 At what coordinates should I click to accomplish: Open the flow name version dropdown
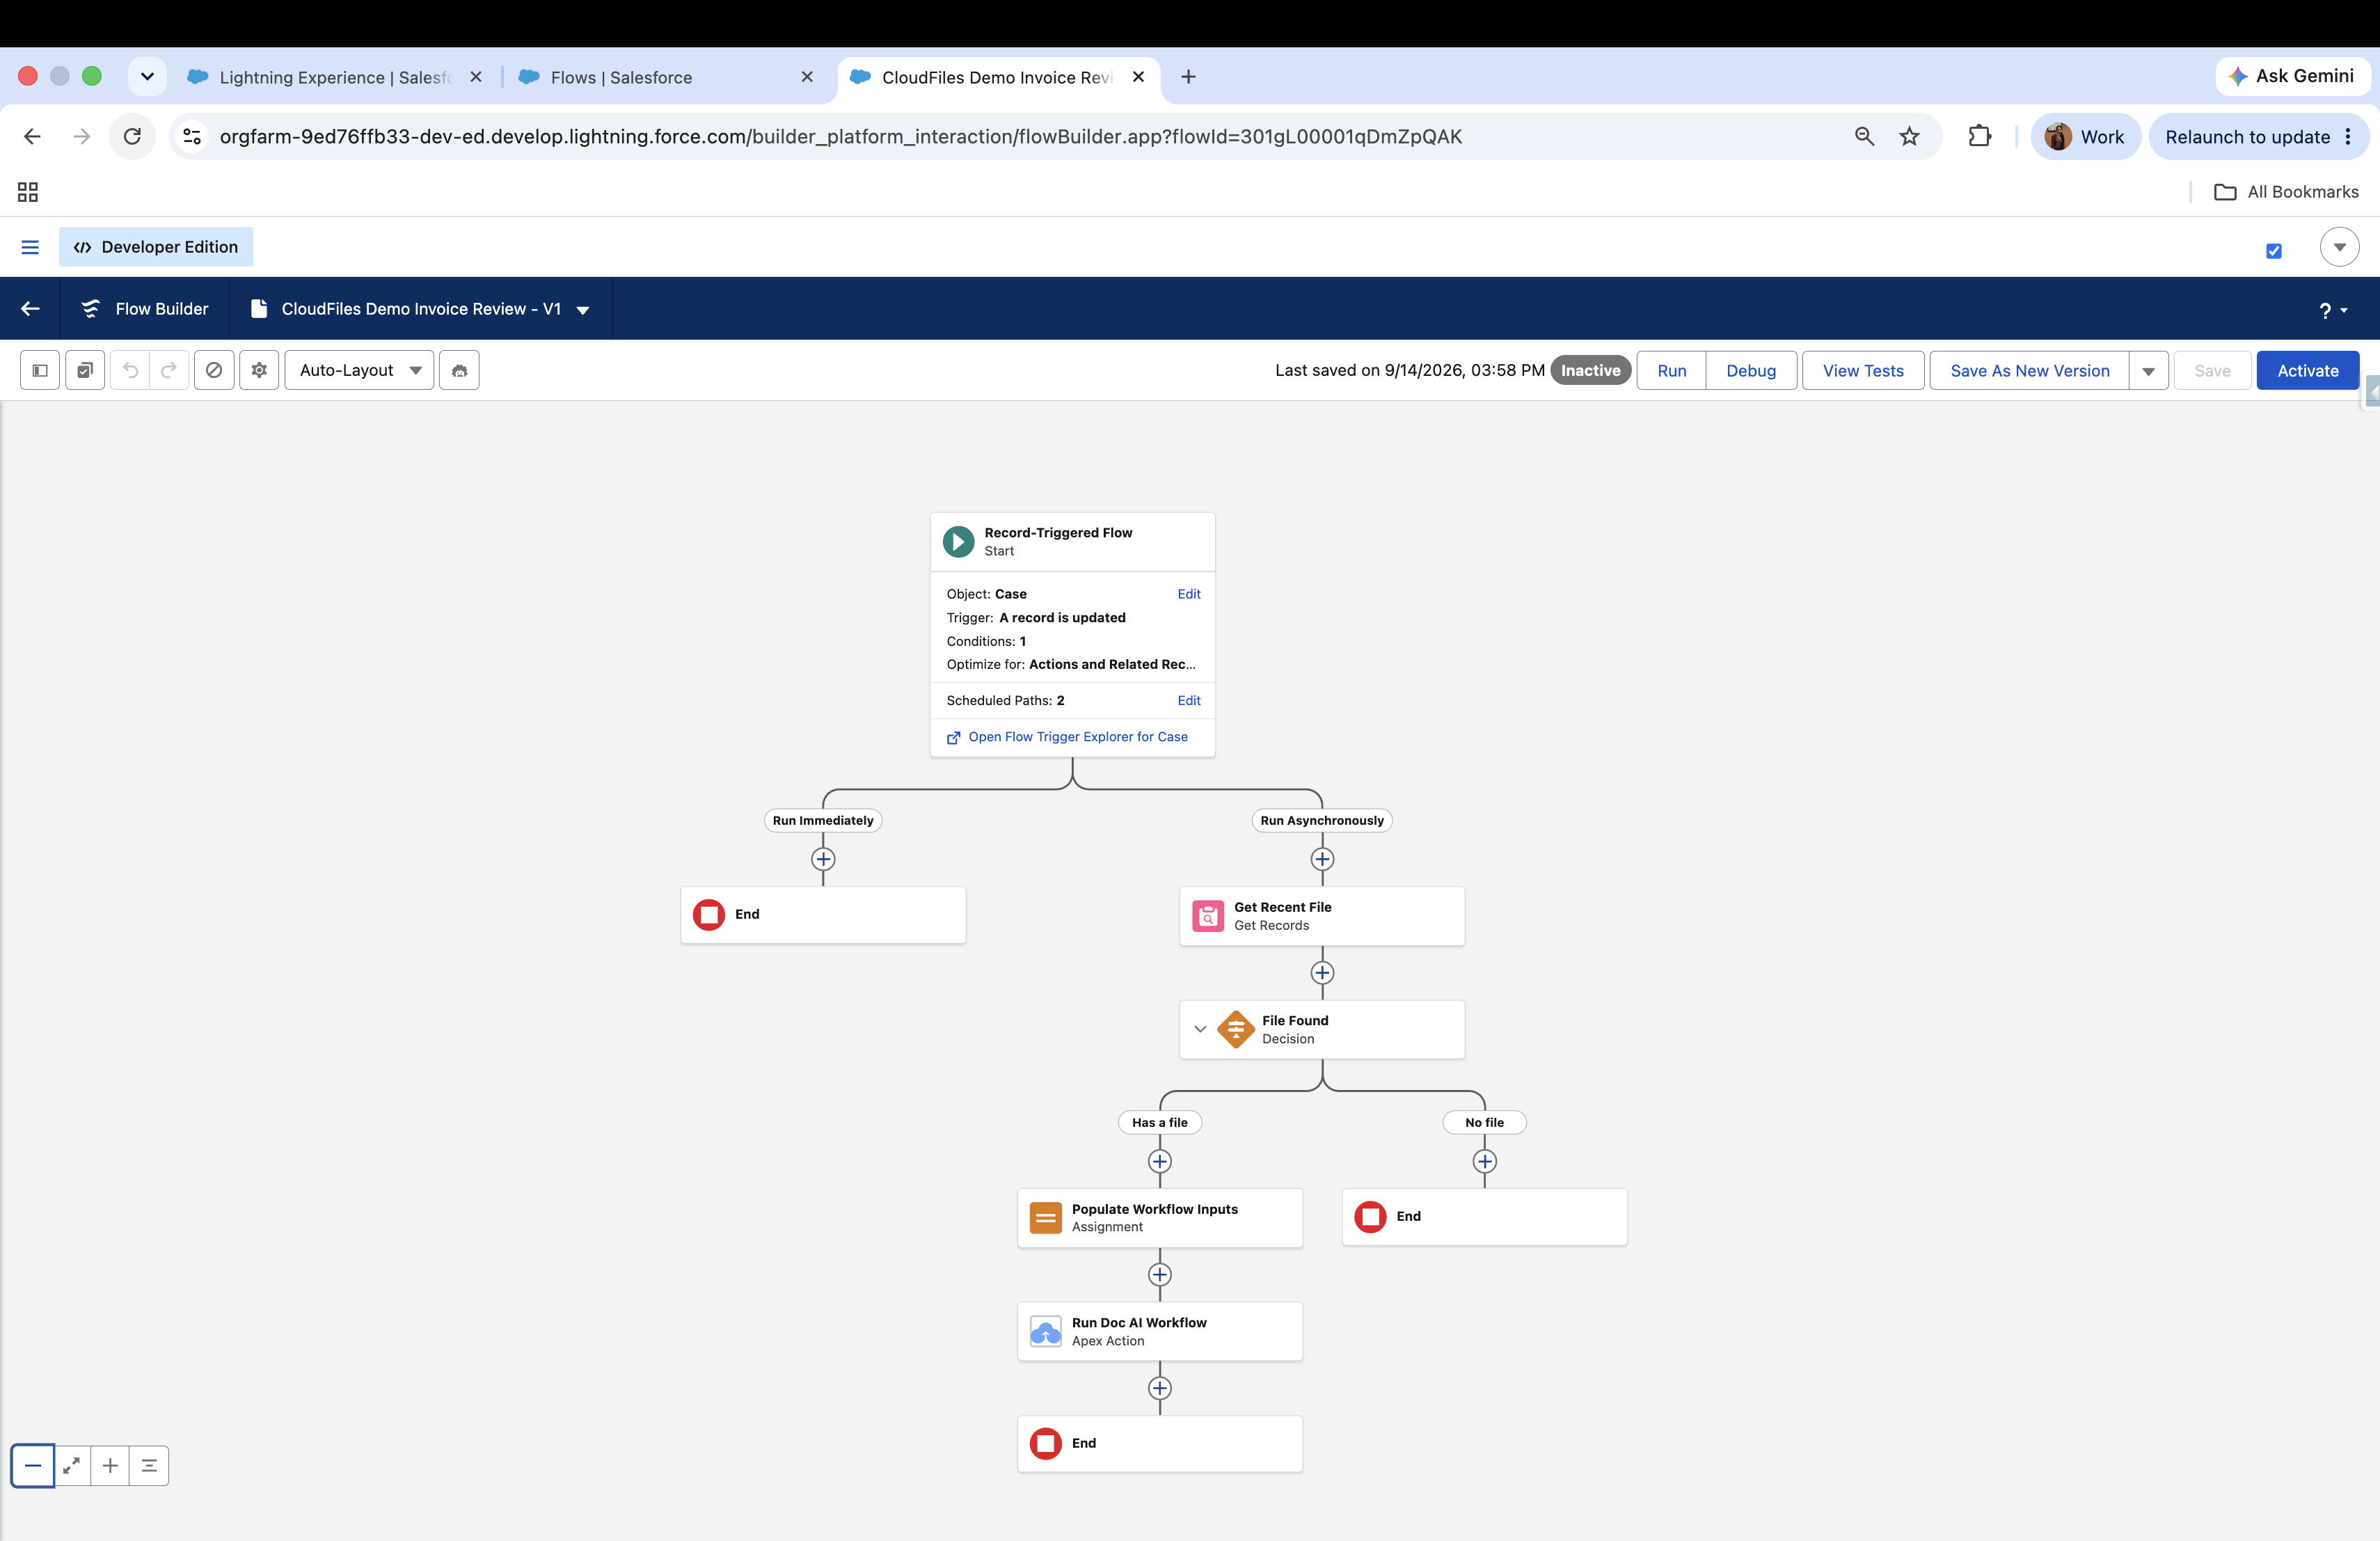coord(583,310)
